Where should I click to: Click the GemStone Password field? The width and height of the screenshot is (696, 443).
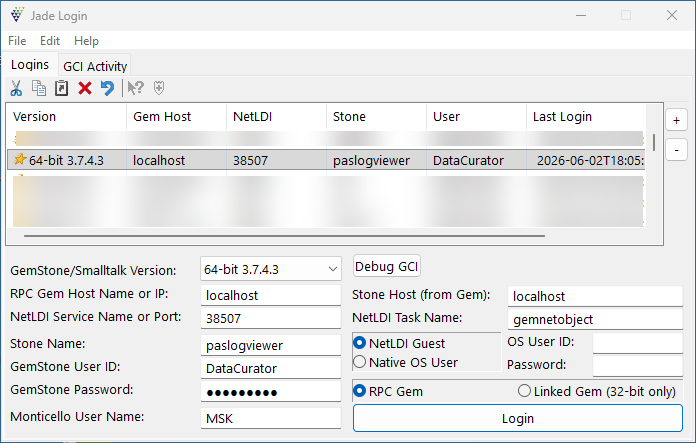270,392
